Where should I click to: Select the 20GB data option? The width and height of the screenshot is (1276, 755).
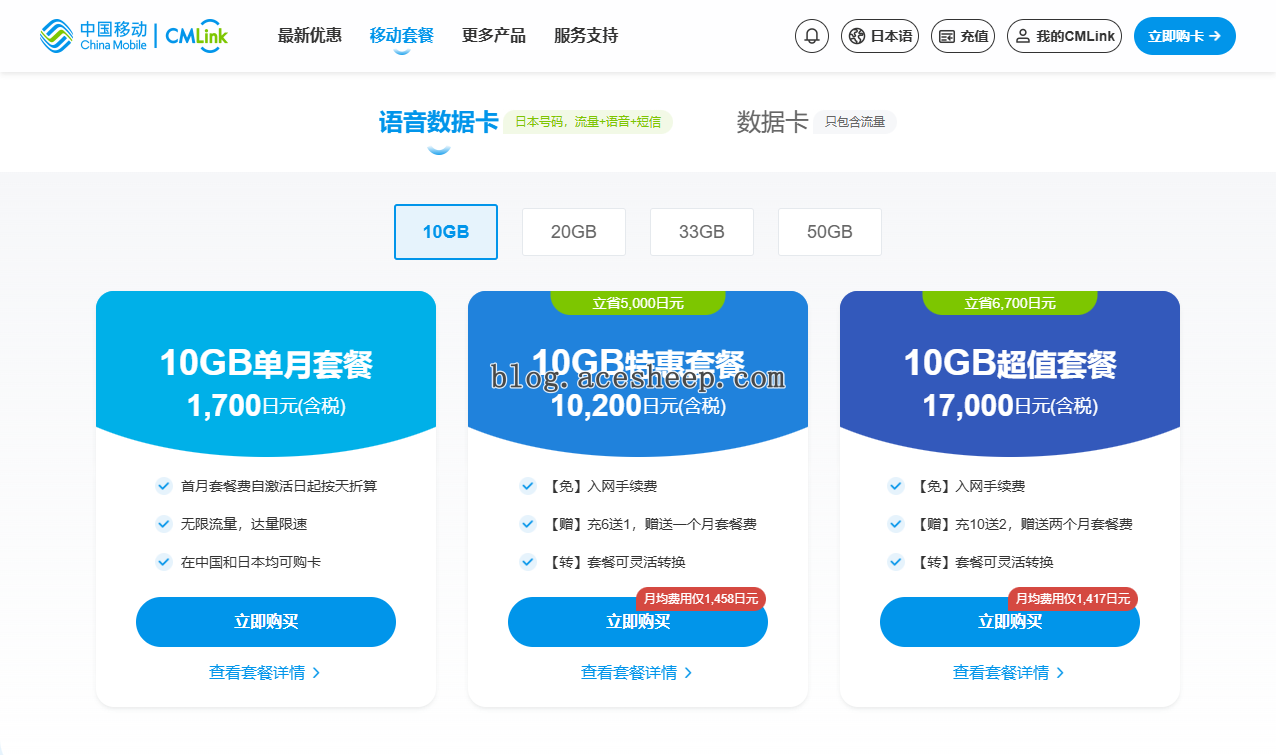click(573, 232)
